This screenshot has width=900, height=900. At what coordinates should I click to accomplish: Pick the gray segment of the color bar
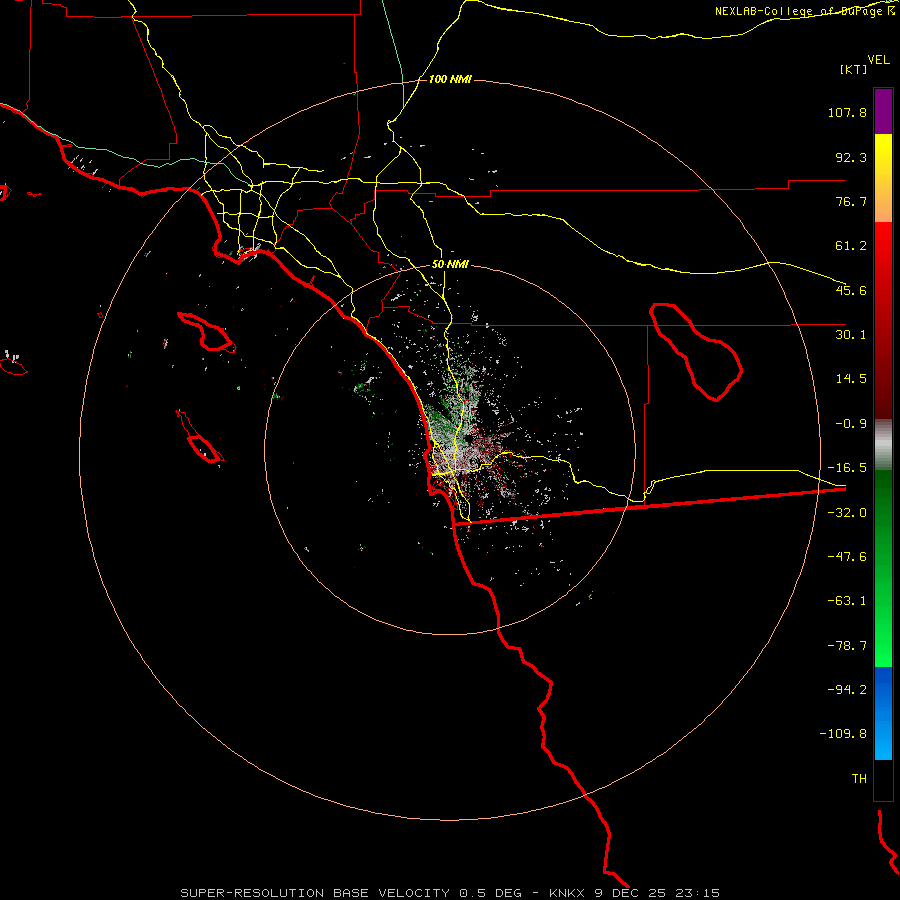pos(883,445)
